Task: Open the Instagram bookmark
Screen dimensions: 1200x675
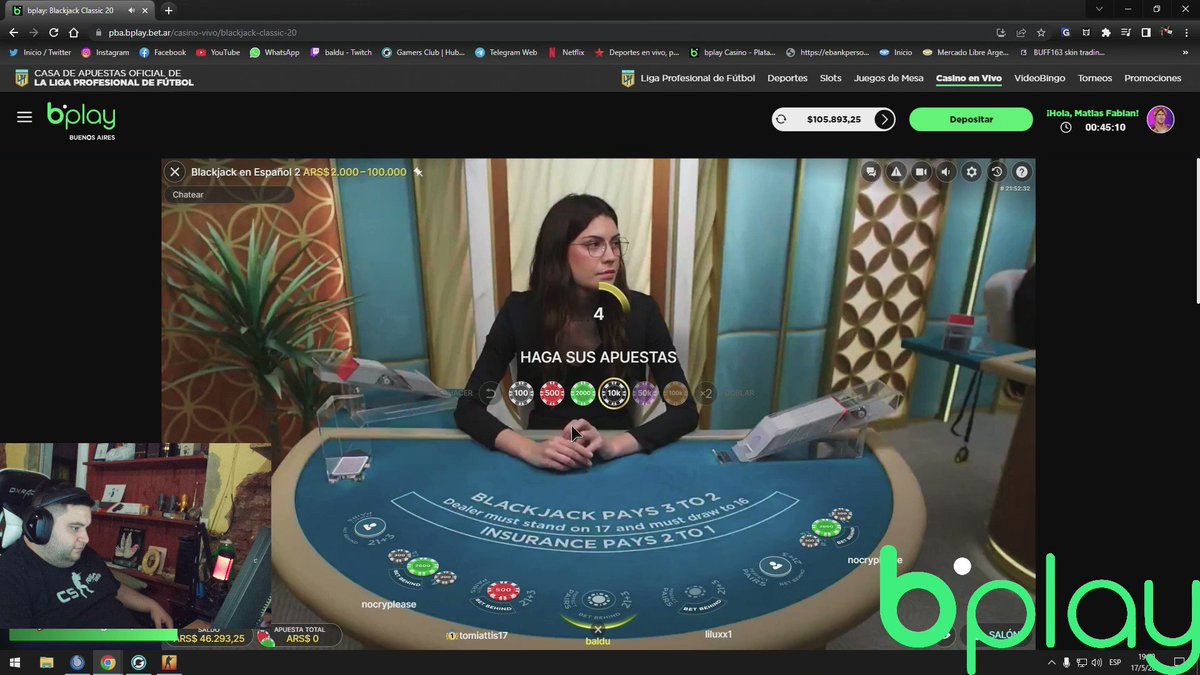Action: coord(105,52)
